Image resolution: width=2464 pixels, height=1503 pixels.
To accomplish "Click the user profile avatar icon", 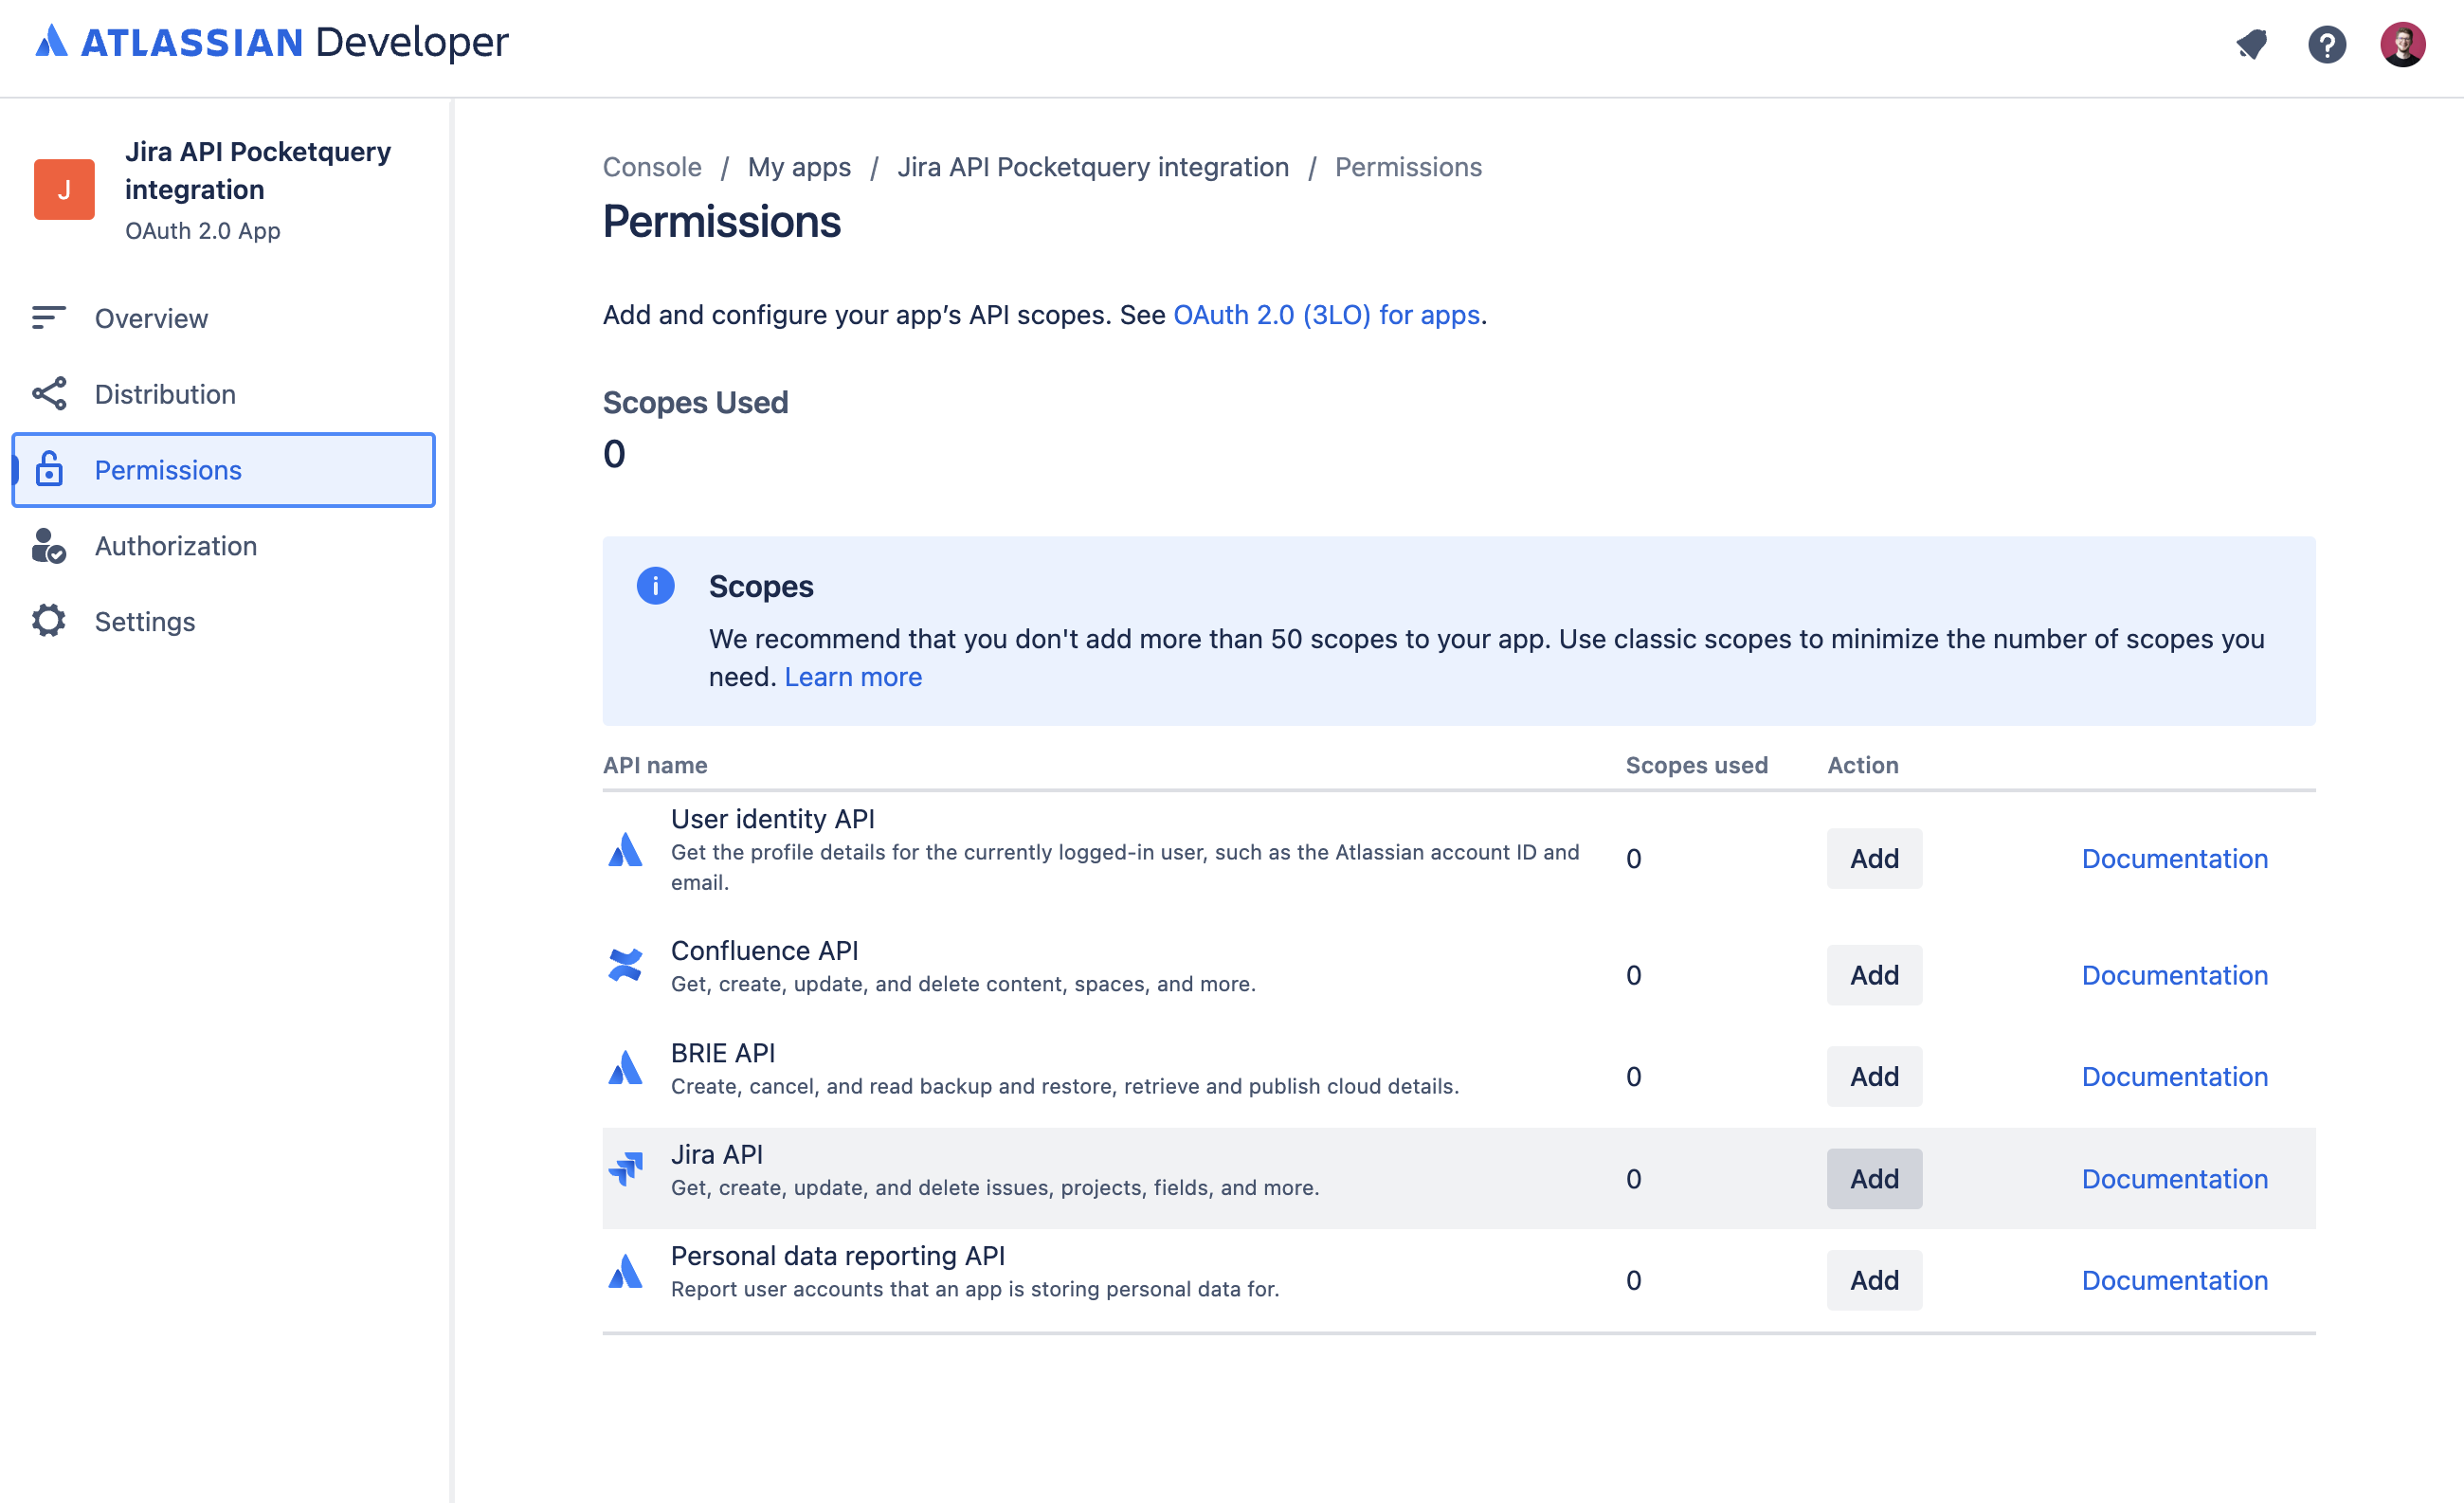I will click(2404, 43).
